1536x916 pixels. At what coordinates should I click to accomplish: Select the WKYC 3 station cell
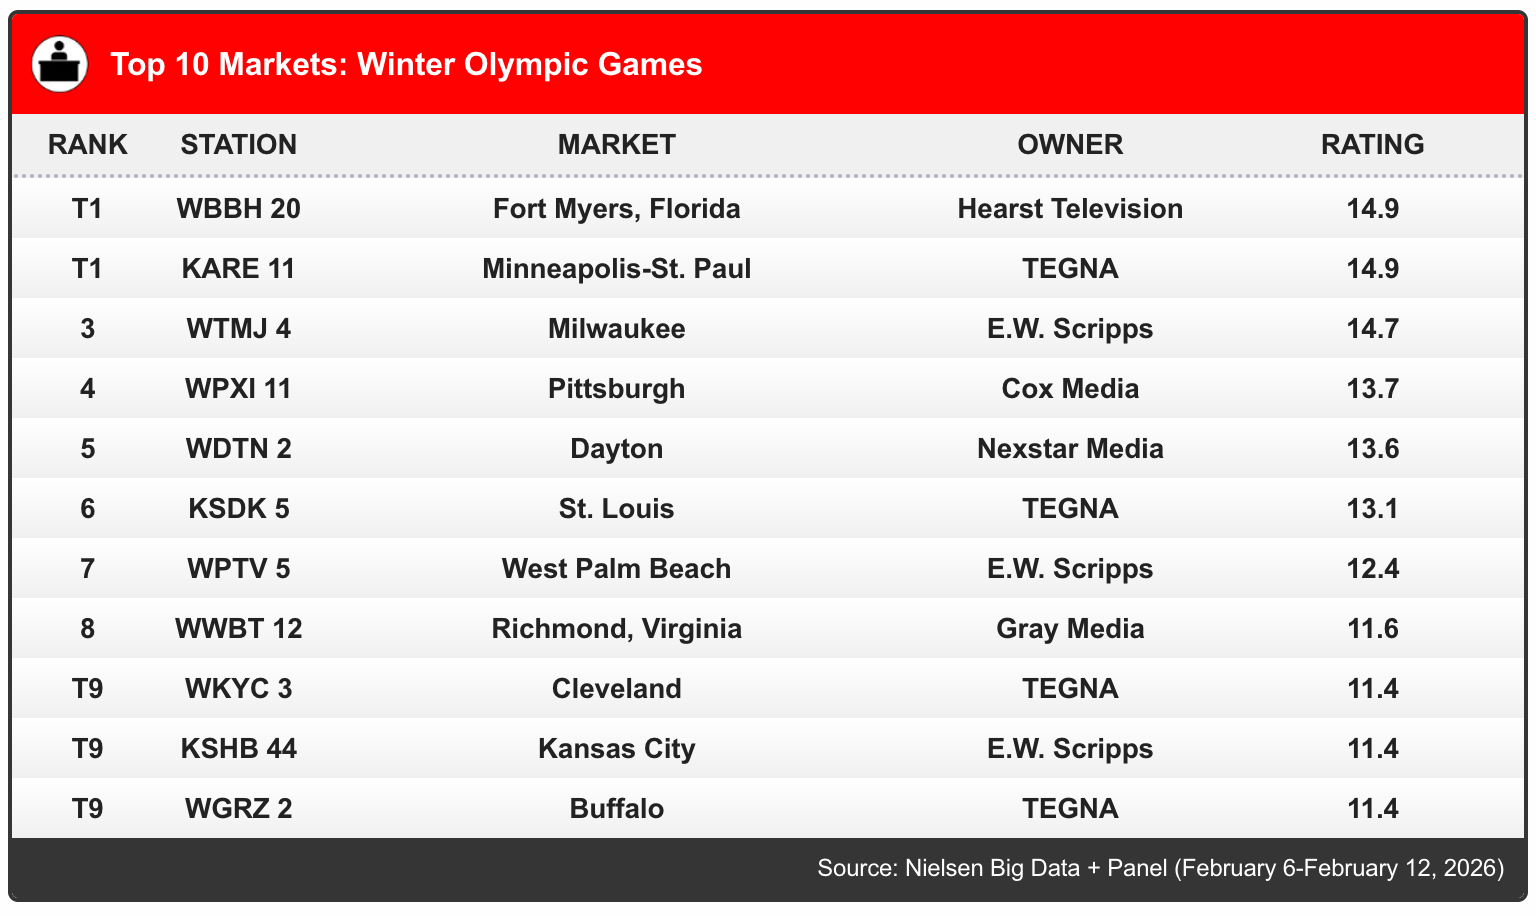pos(238,688)
